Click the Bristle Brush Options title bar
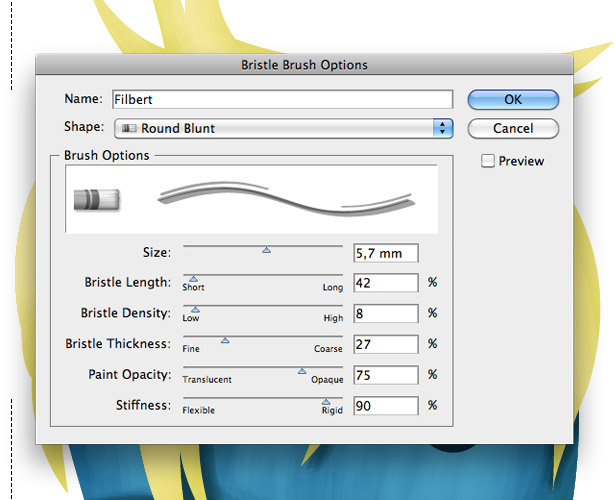The height and width of the screenshot is (500, 615). [x=304, y=64]
